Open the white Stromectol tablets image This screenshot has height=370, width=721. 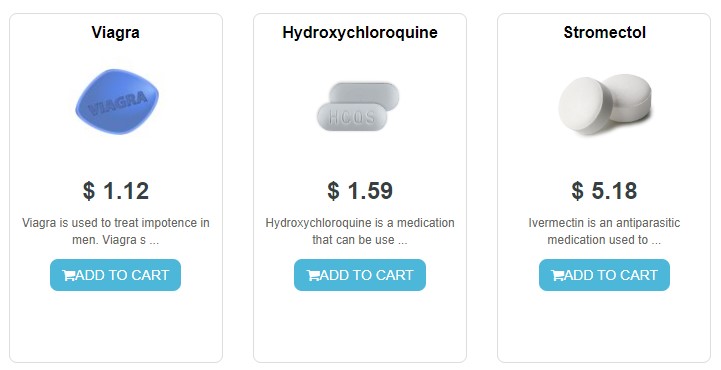pos(605,104)
